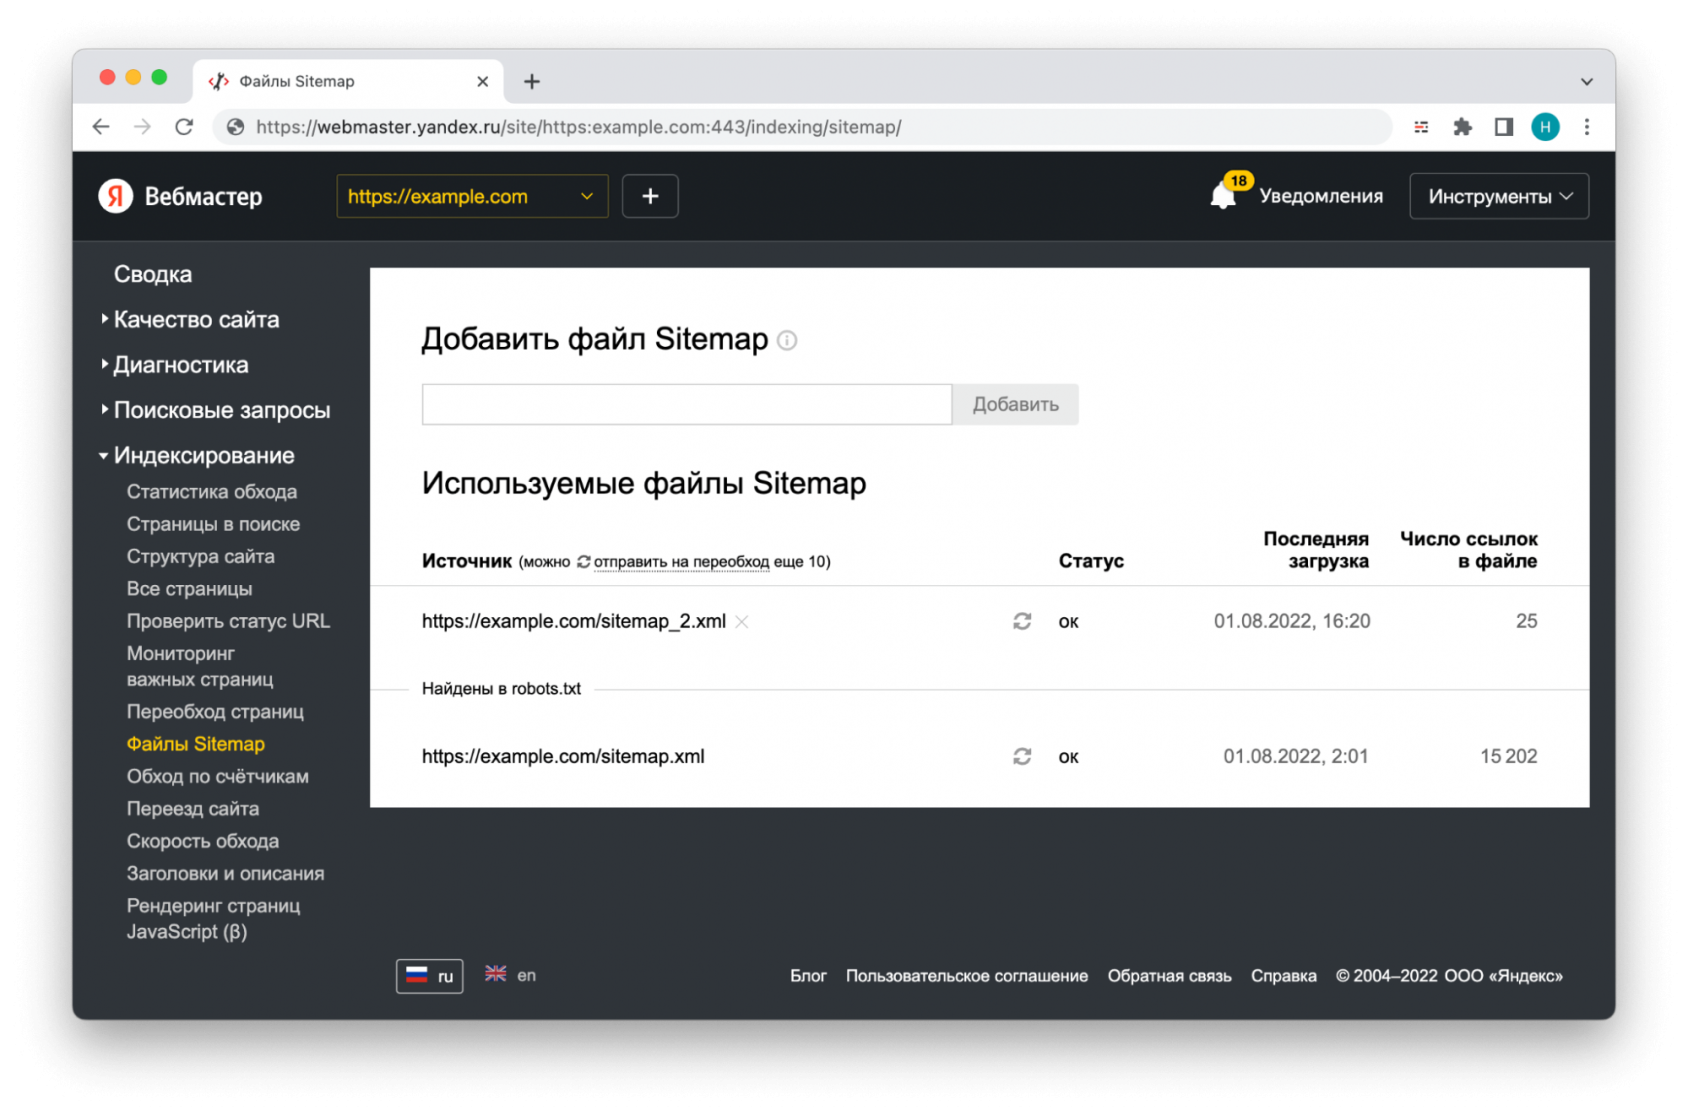Screen dimensions: 1688x1116
Task: Click Уведомления link
Action: coord(1320,196)
